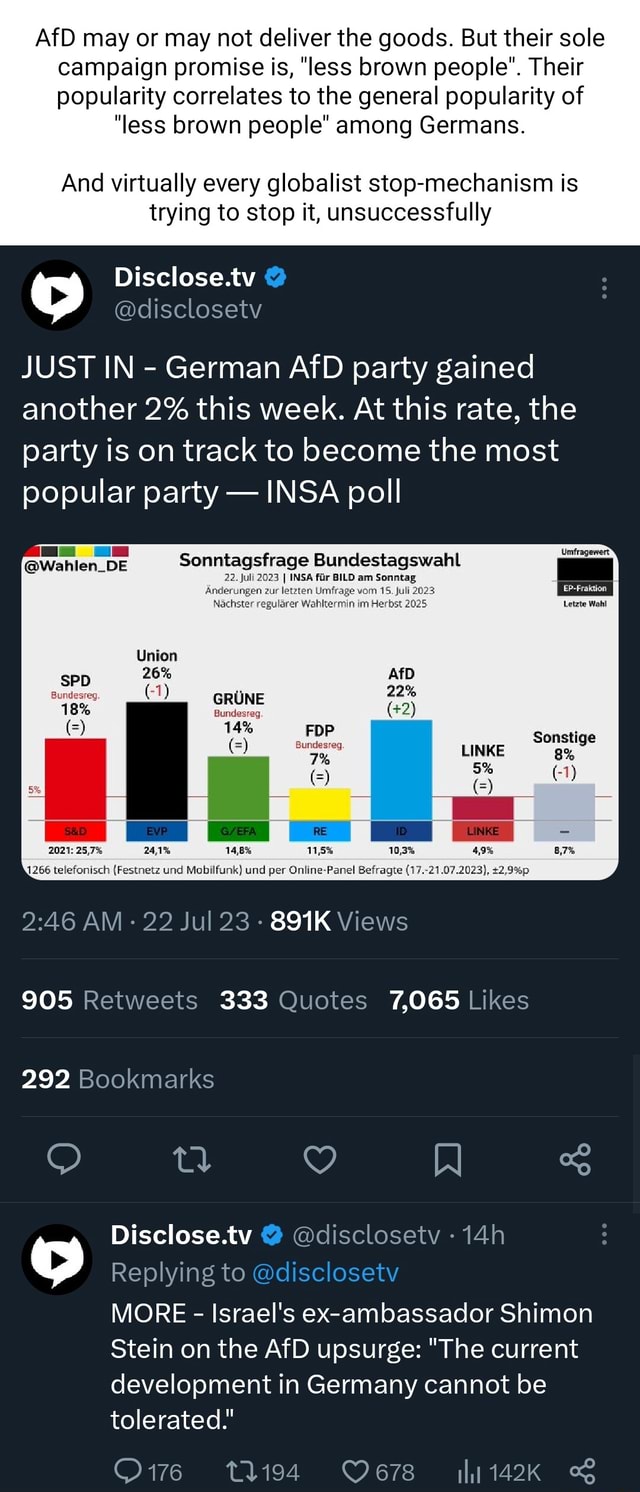Viewport: 640px width, 1492px height.
Task: Click the 'Replying to @disclosetv' mention link
Action: point(325,1272)
